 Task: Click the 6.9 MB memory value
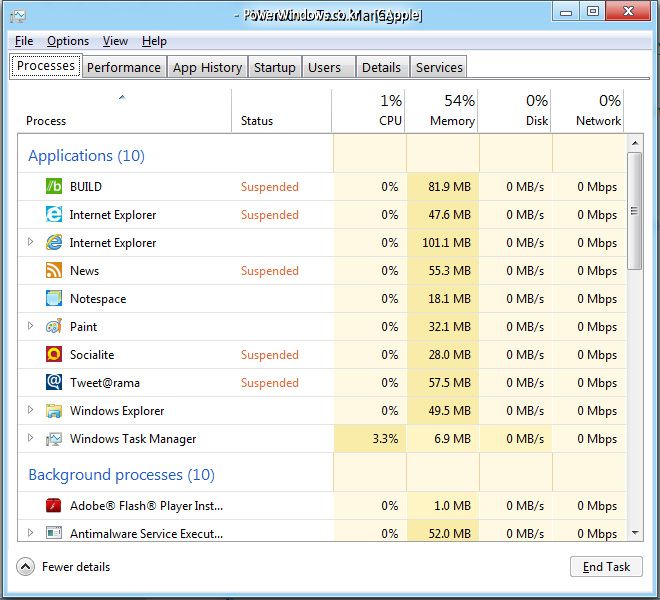tap(452, 439)
